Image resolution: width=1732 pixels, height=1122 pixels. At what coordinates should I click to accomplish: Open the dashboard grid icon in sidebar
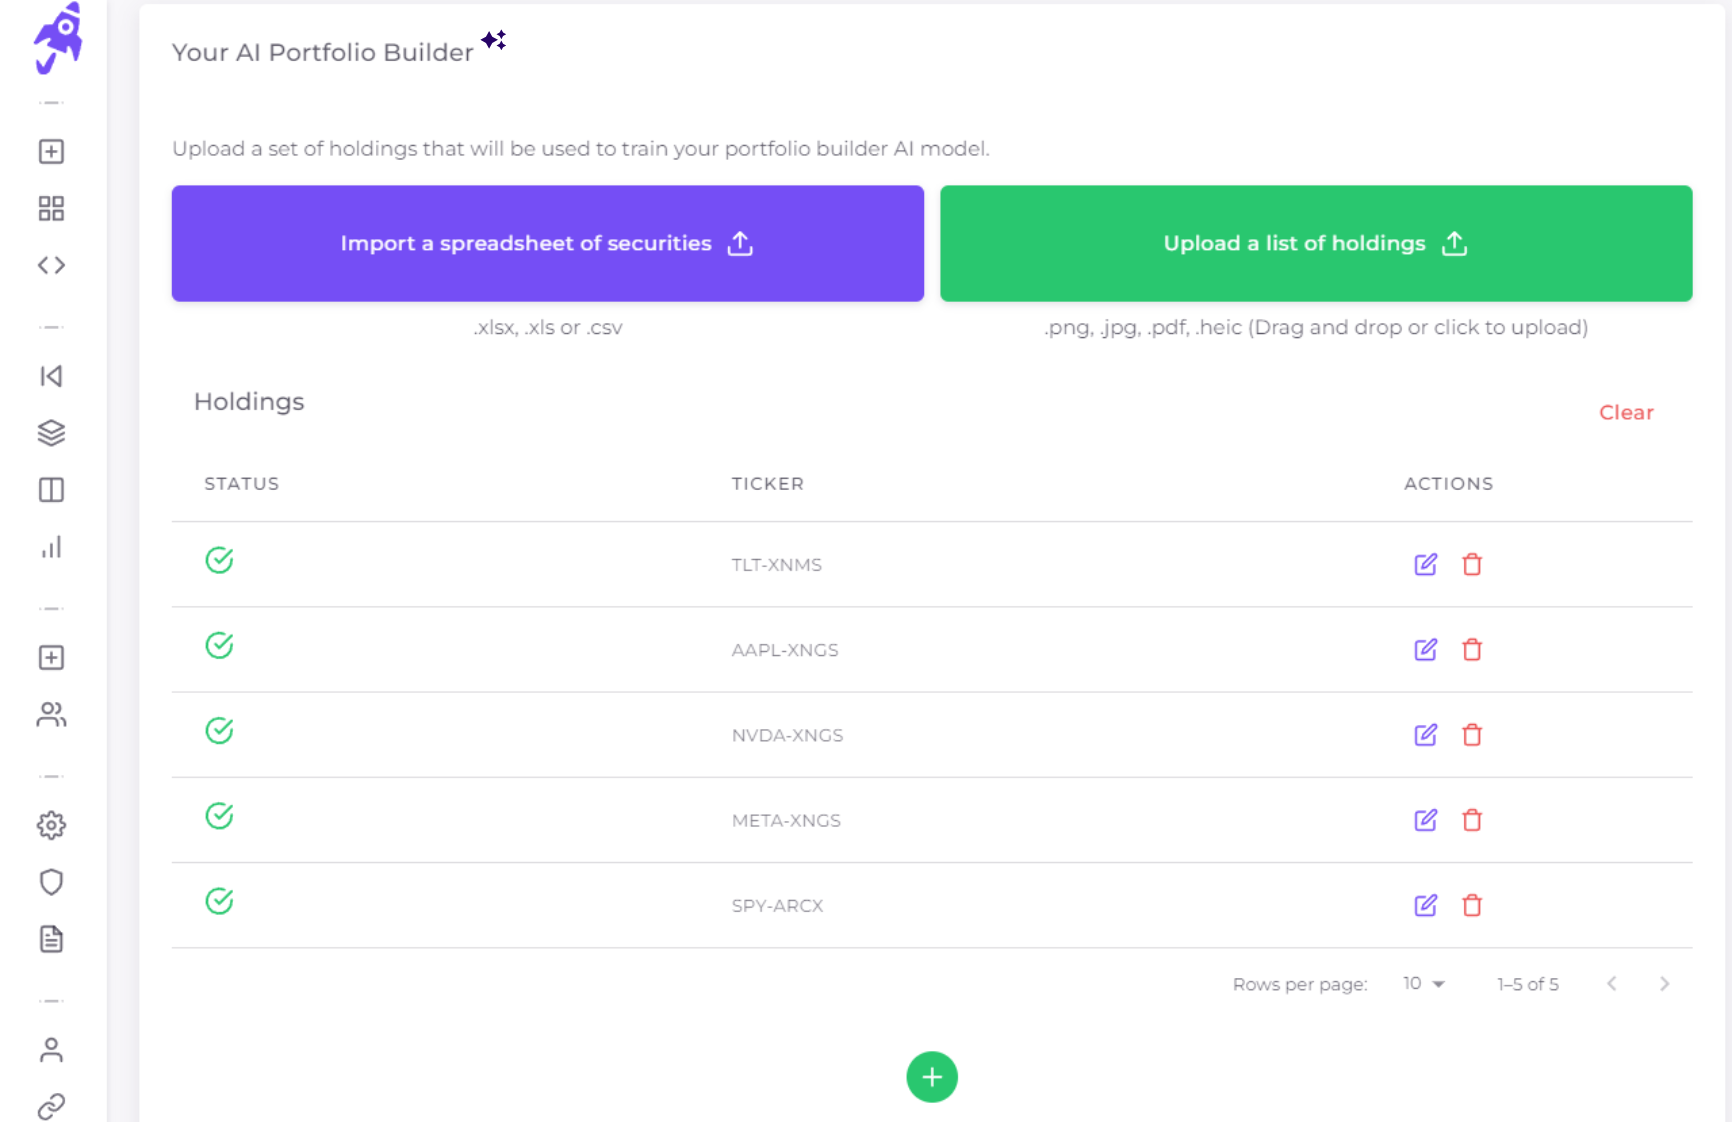(51, 208)
